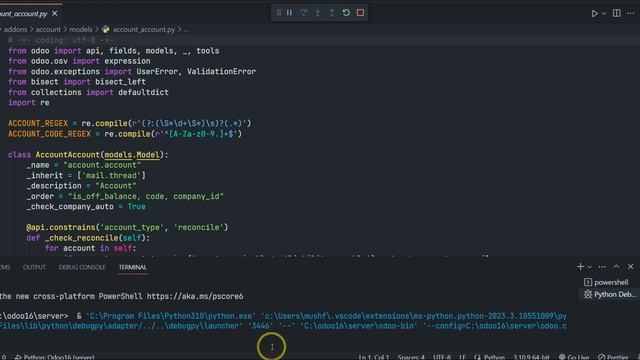Click defaultdict in import line
The width and height of the screenshot is (640, 360).
143,92
